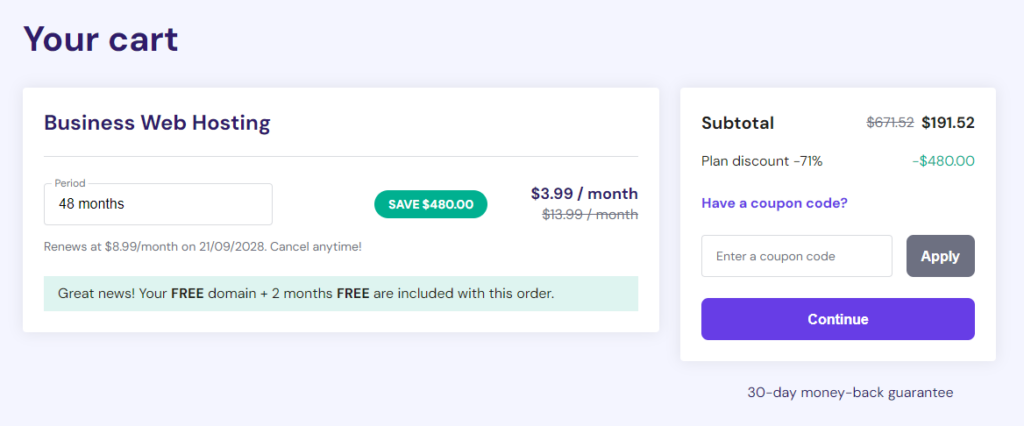The height and width of the screenshot is (426, 1024).
Task: Click the crossed-out $13.99 / month price
Action: click(589, 213)
